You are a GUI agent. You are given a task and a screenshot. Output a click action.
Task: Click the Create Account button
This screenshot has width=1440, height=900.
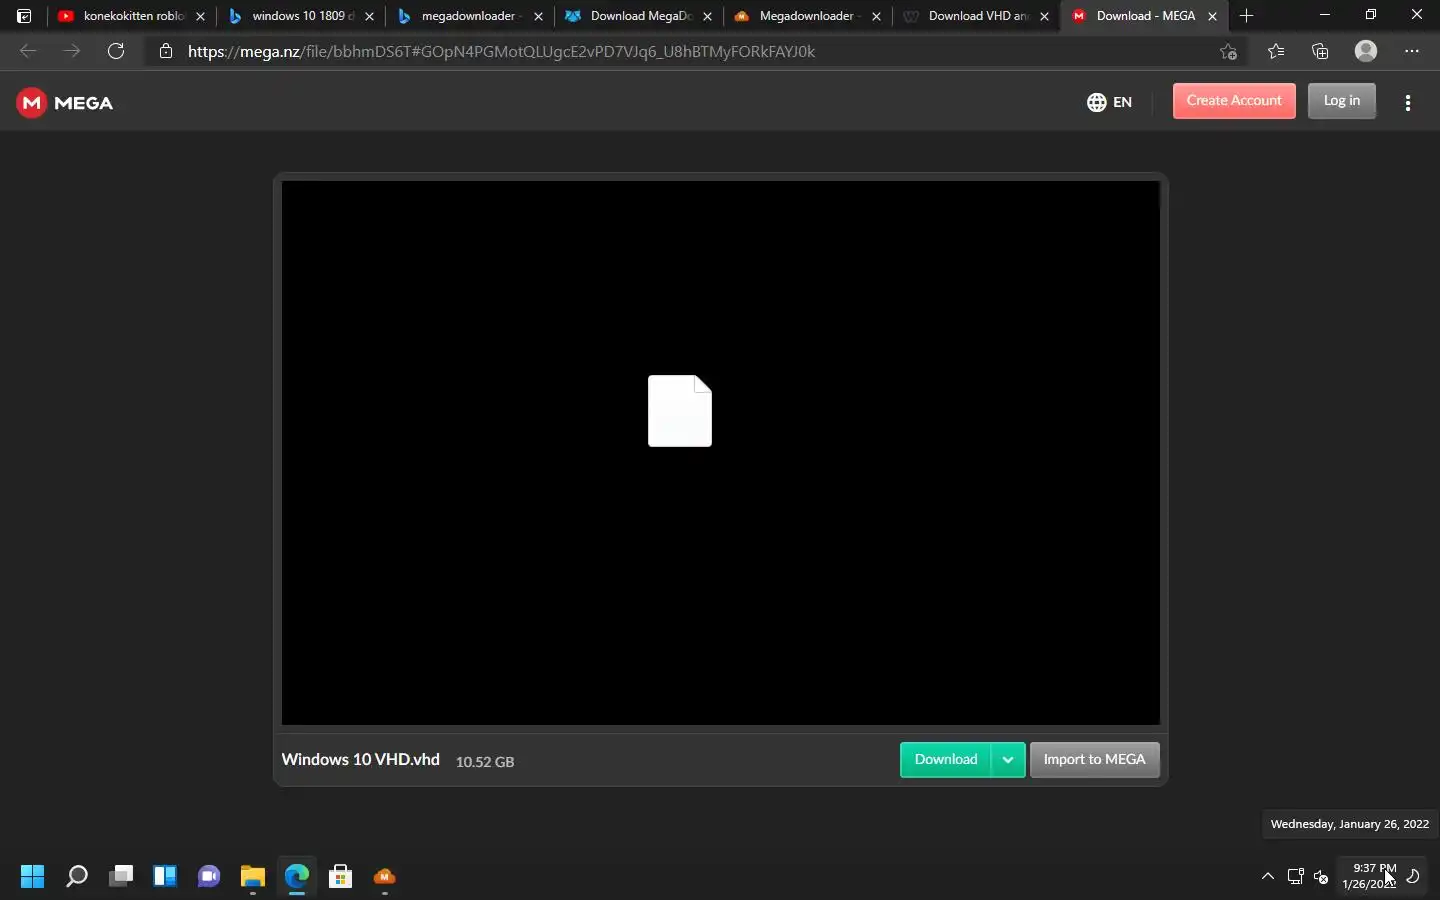pyautogui.click(x=1234, y=101)
